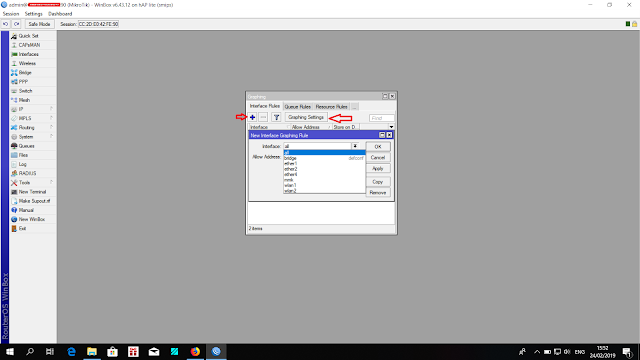Switch to Resource Rules tab

331,107
